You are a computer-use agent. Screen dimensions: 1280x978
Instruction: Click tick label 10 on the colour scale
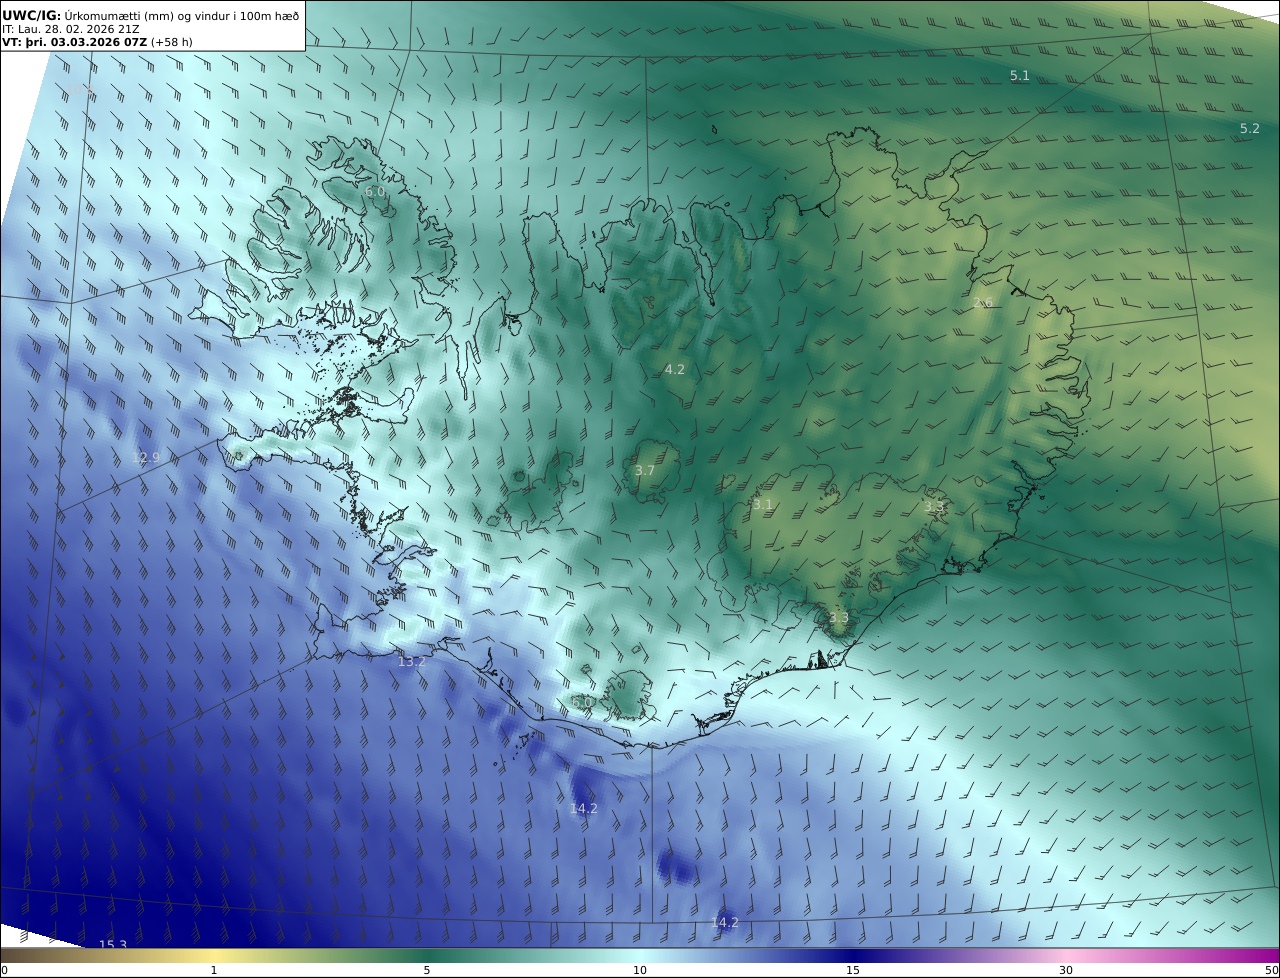tap(640, 970)
